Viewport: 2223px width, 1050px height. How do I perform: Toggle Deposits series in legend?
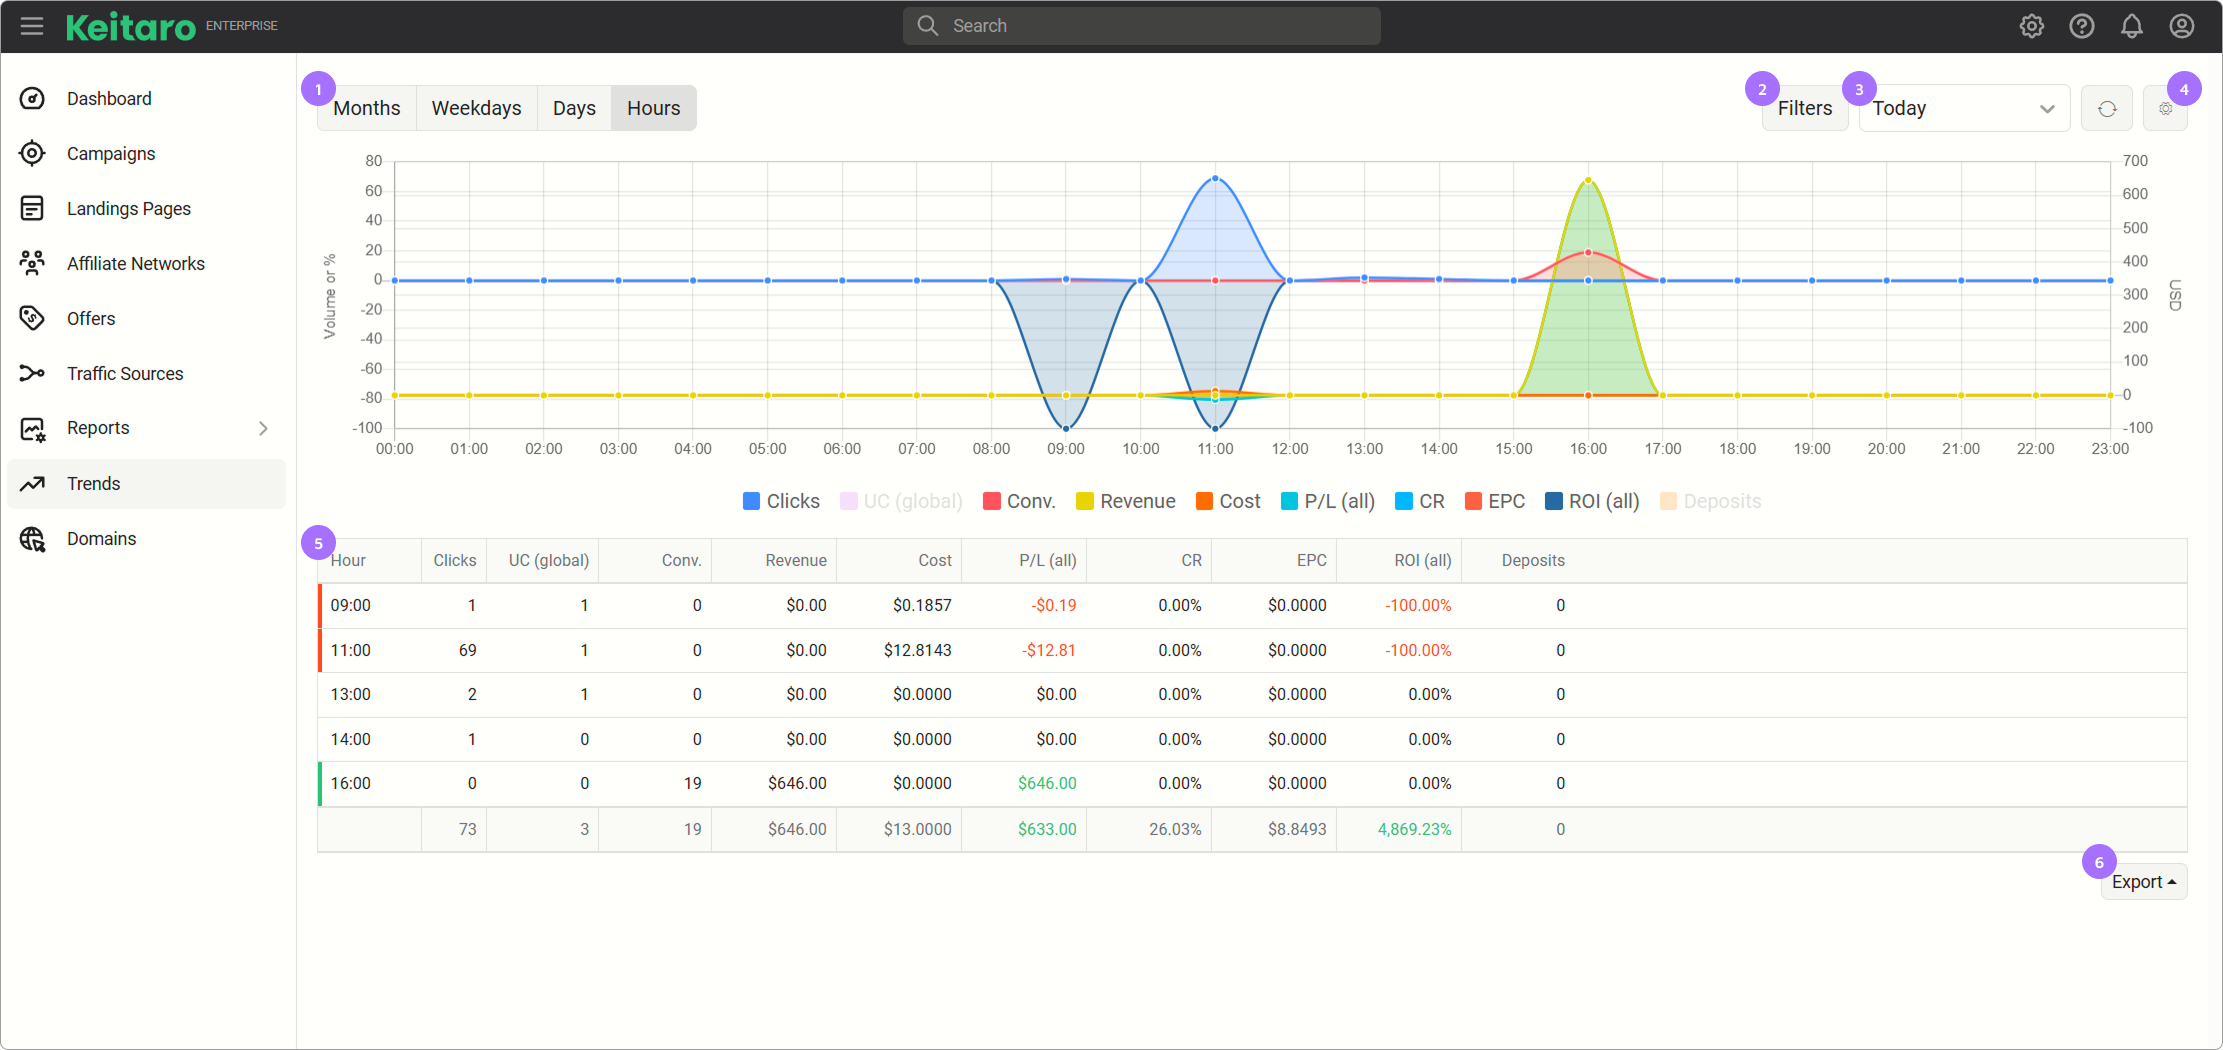[x=1711, y=501]
